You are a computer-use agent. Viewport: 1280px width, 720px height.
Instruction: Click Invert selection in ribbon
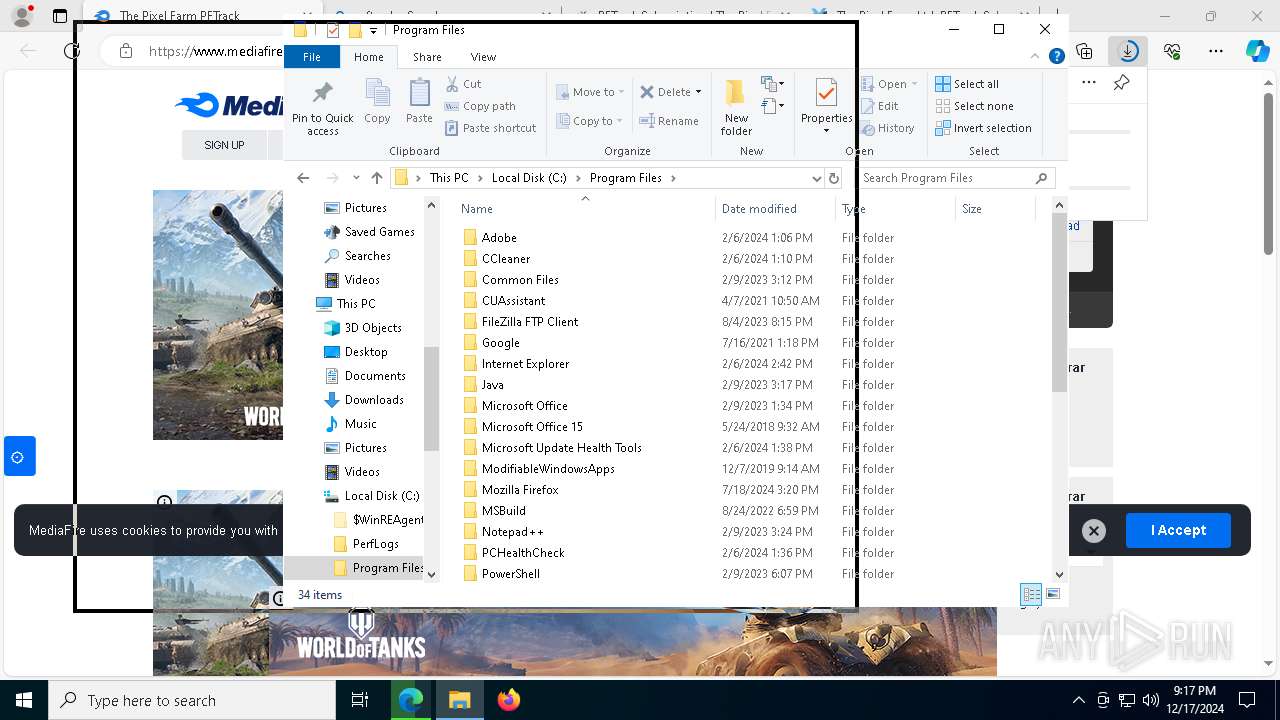[x=983, y=128]
